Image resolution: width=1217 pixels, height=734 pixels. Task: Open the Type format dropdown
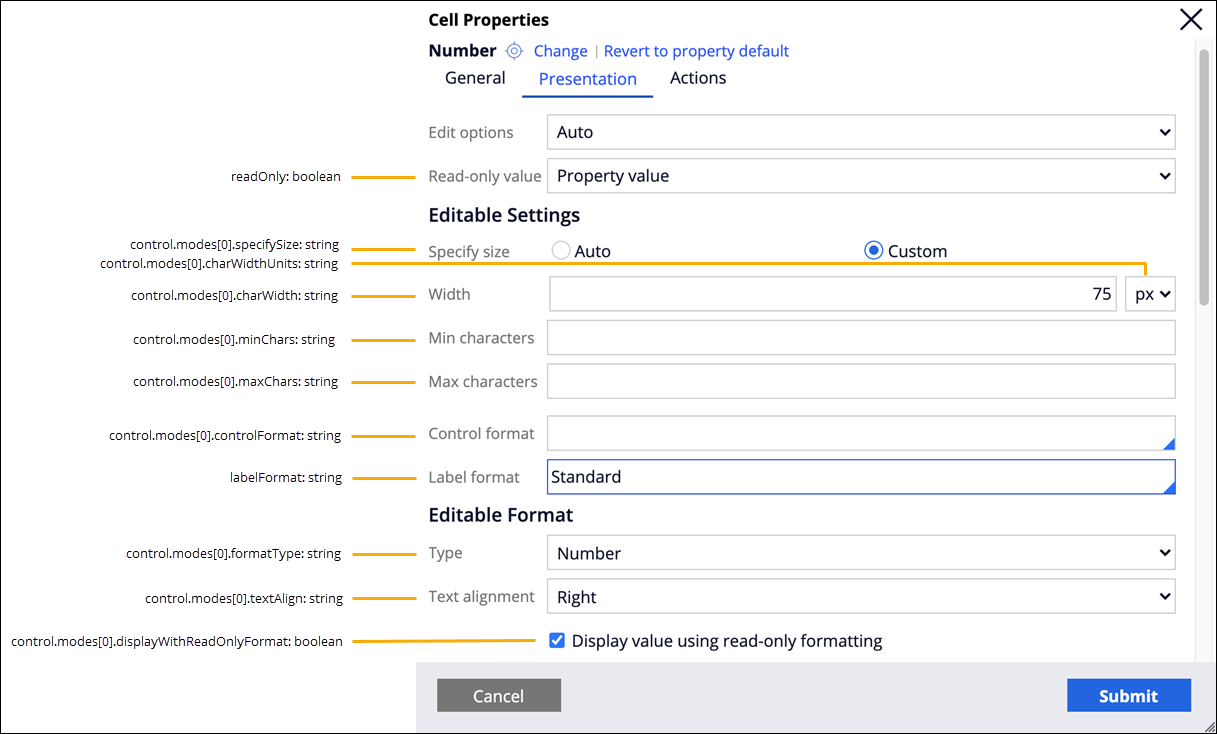click(x=860, y=553)
